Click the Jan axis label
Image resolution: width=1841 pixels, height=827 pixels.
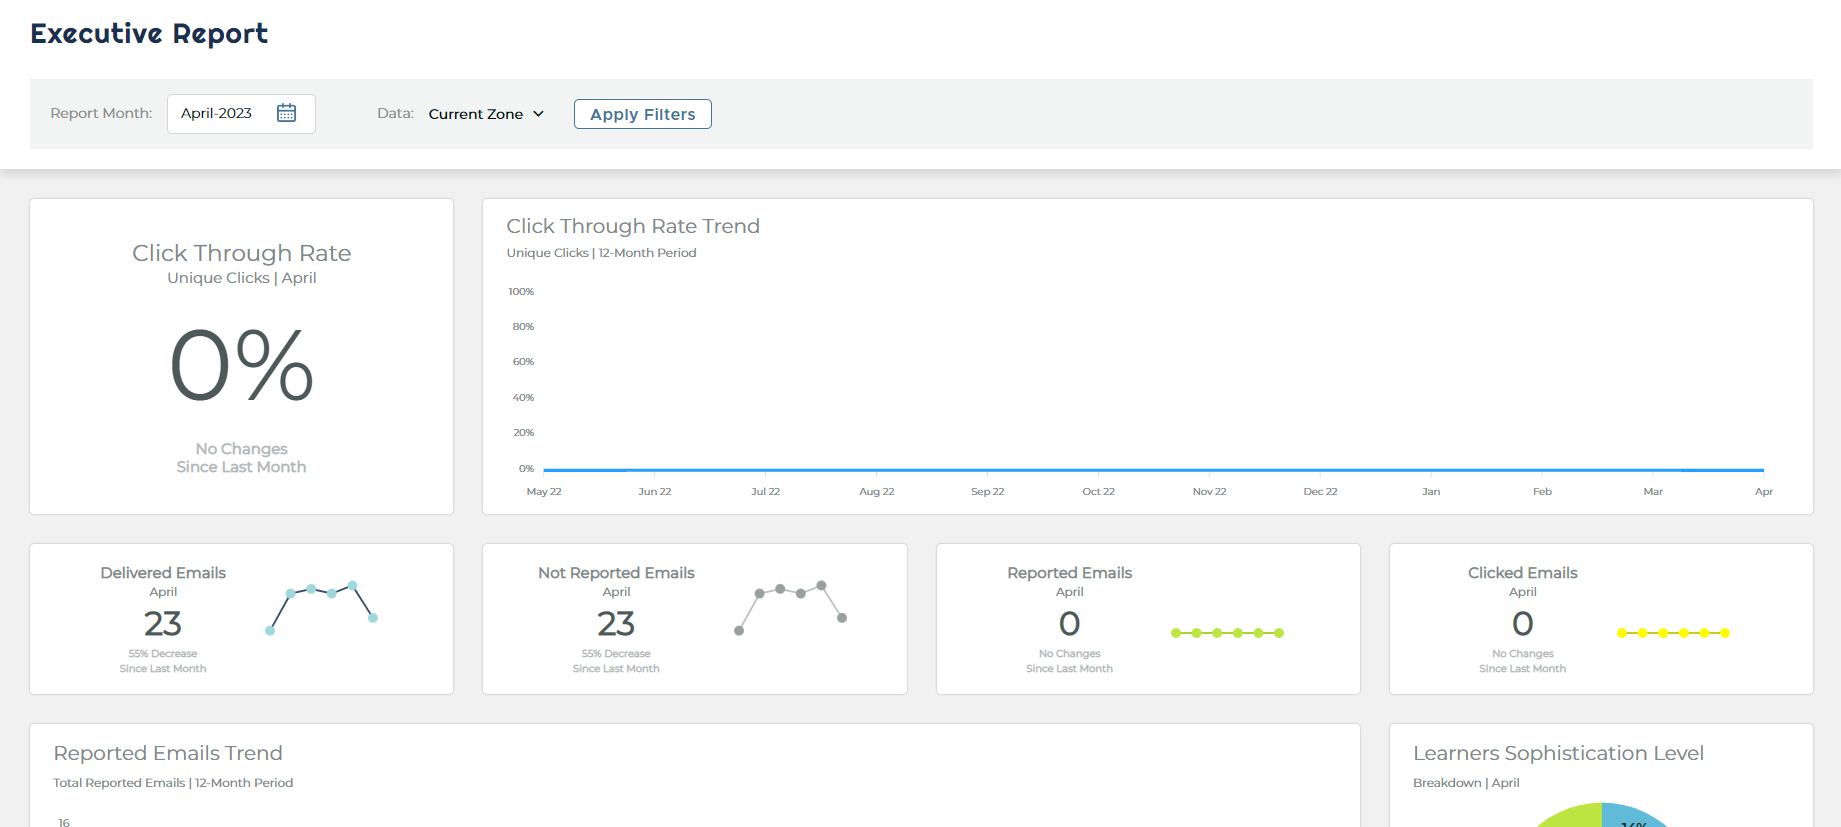click(x=1431, y=492)
